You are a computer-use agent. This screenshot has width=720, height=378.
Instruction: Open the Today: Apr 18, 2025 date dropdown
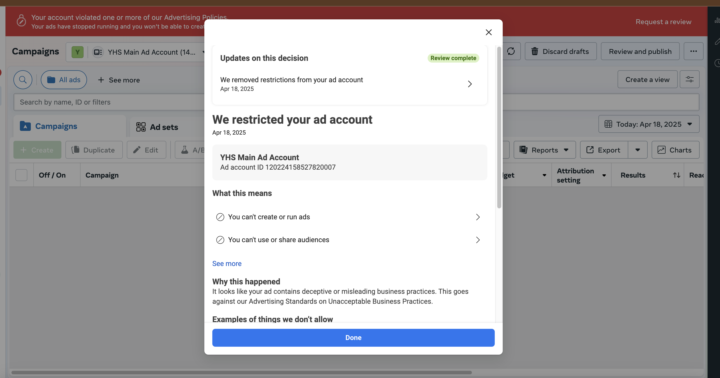point(648,124)
